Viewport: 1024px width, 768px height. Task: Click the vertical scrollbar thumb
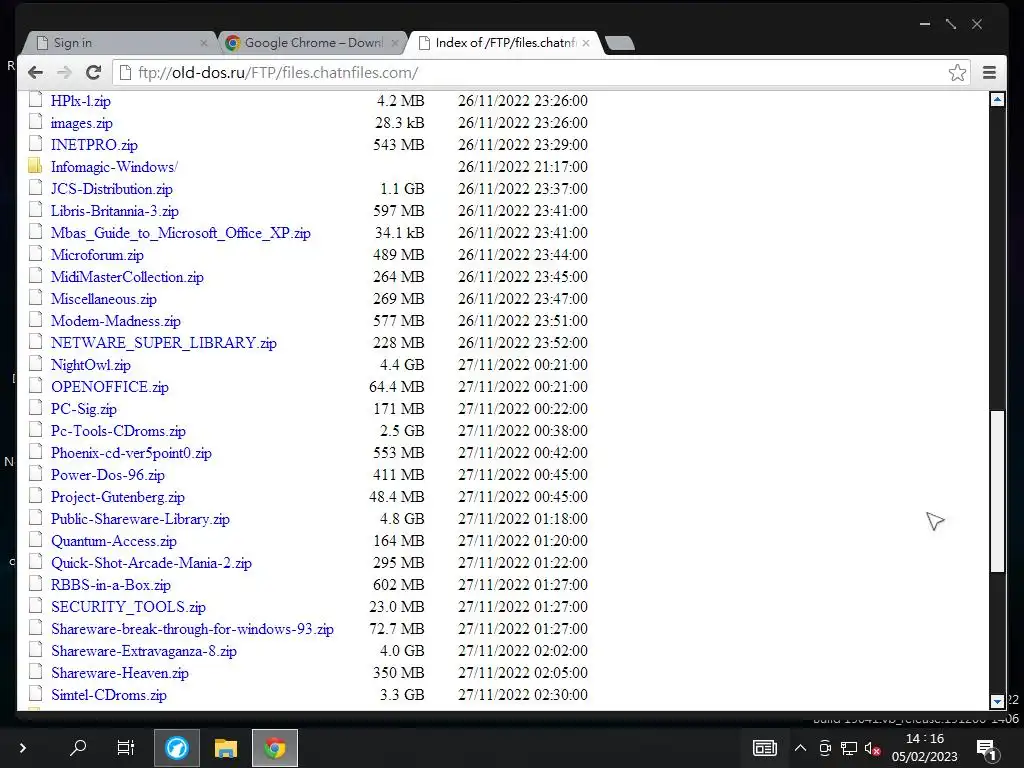point(997,491)
